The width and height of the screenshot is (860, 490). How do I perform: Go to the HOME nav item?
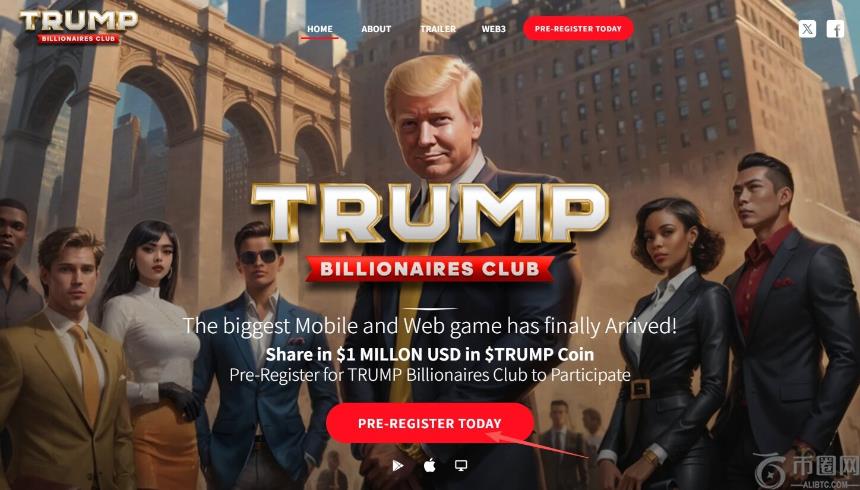(x=320, y=29)
